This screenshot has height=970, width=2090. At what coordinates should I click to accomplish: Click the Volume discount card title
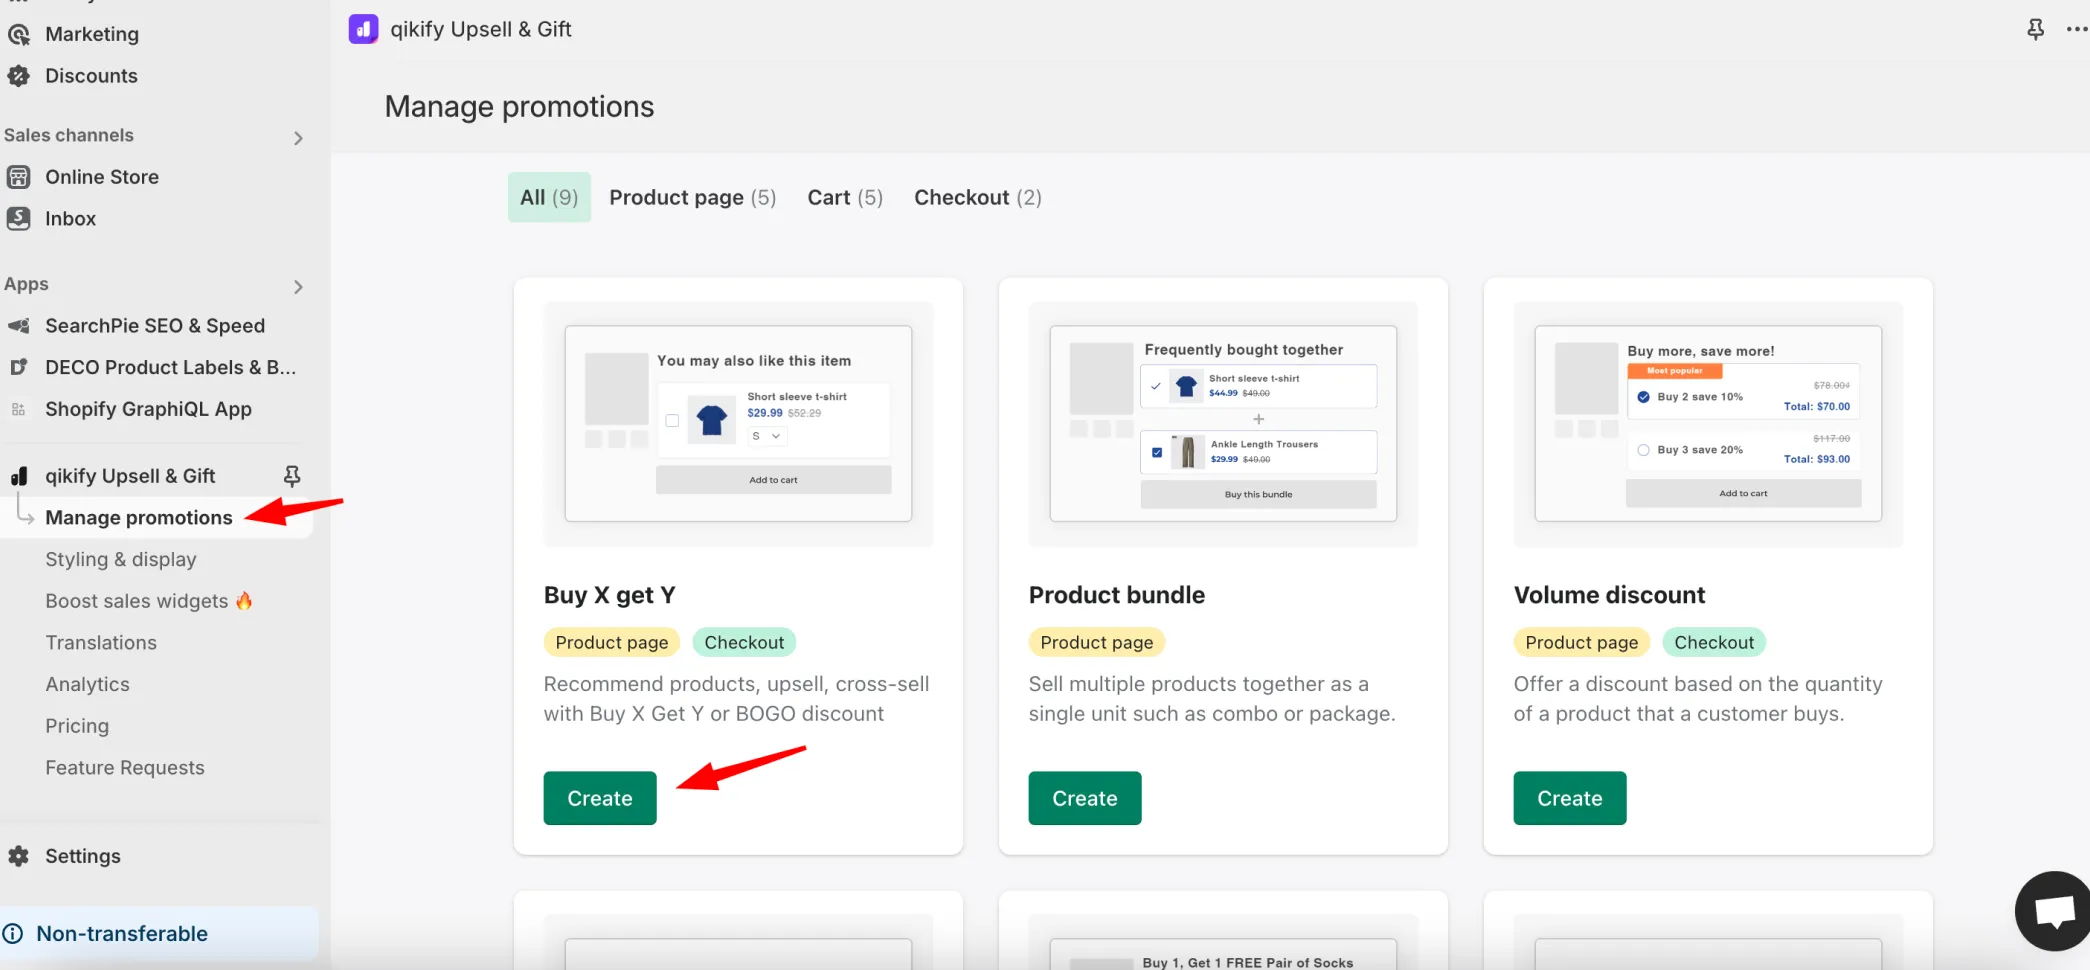tap(1609, 595)
